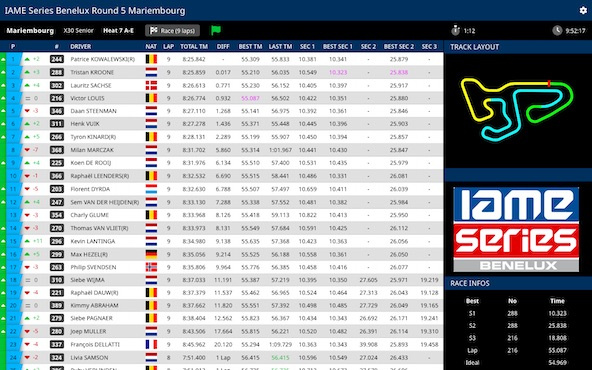Click kart number badge 346

click(x=57, y=111)
